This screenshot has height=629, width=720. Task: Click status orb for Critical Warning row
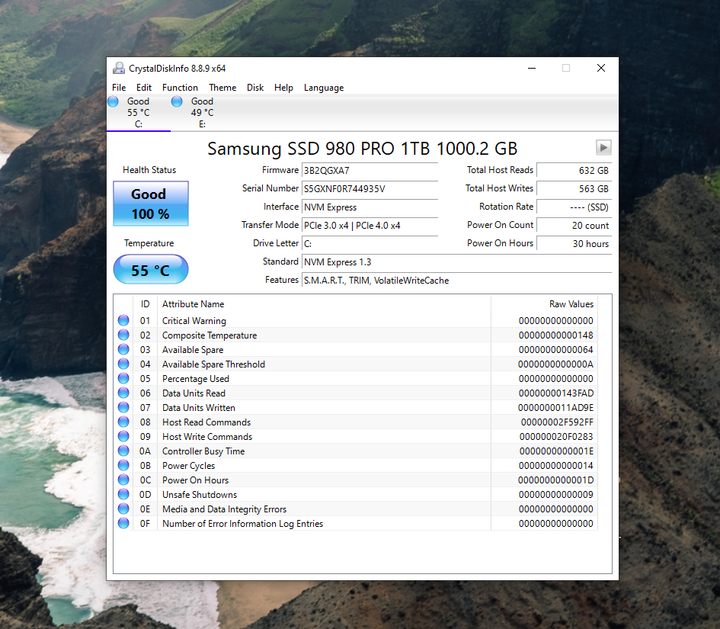pos(124,320)
